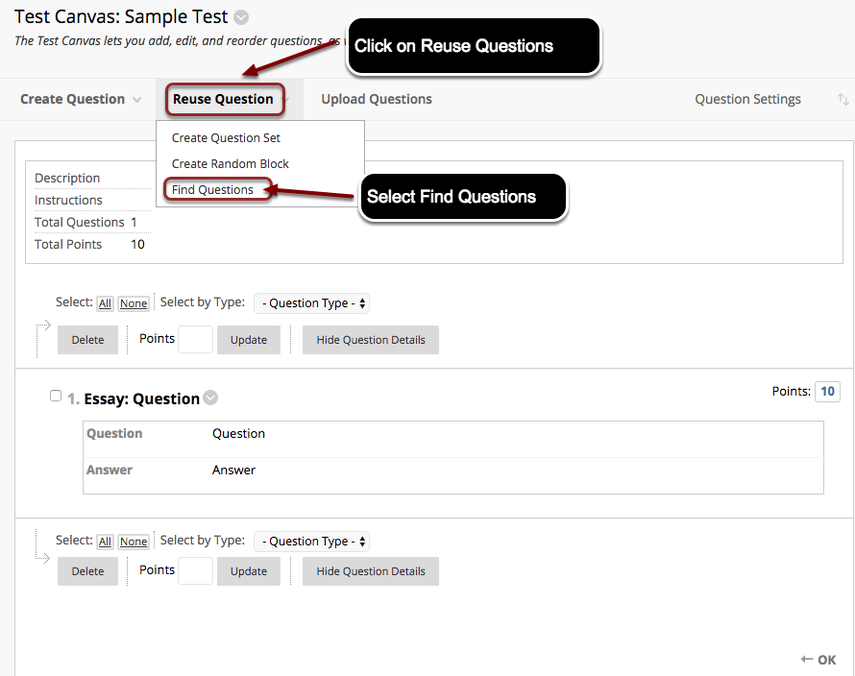Select All questions in the upper selection bar
855x676 pixels.
pyautogui.click(x=105, y=303)
